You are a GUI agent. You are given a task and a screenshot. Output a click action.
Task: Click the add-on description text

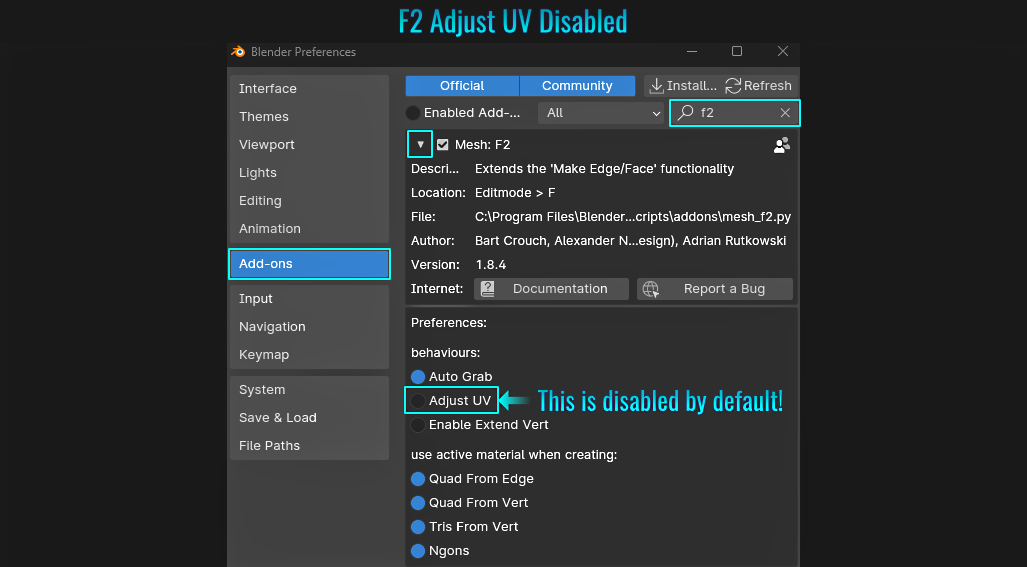(x=604, y=169)
